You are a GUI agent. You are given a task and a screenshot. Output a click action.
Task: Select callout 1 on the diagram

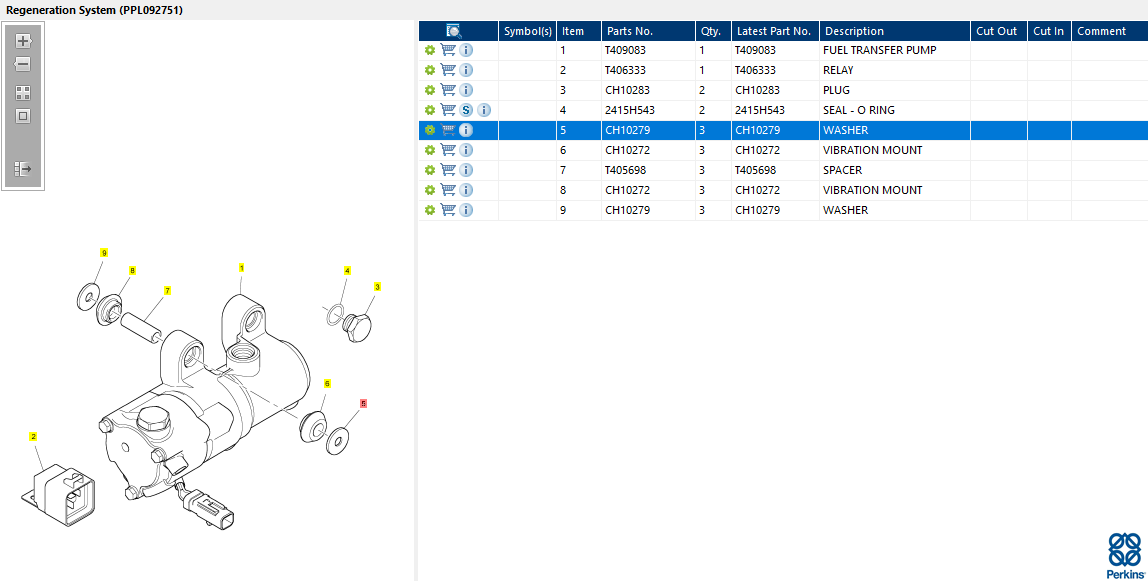242,268
